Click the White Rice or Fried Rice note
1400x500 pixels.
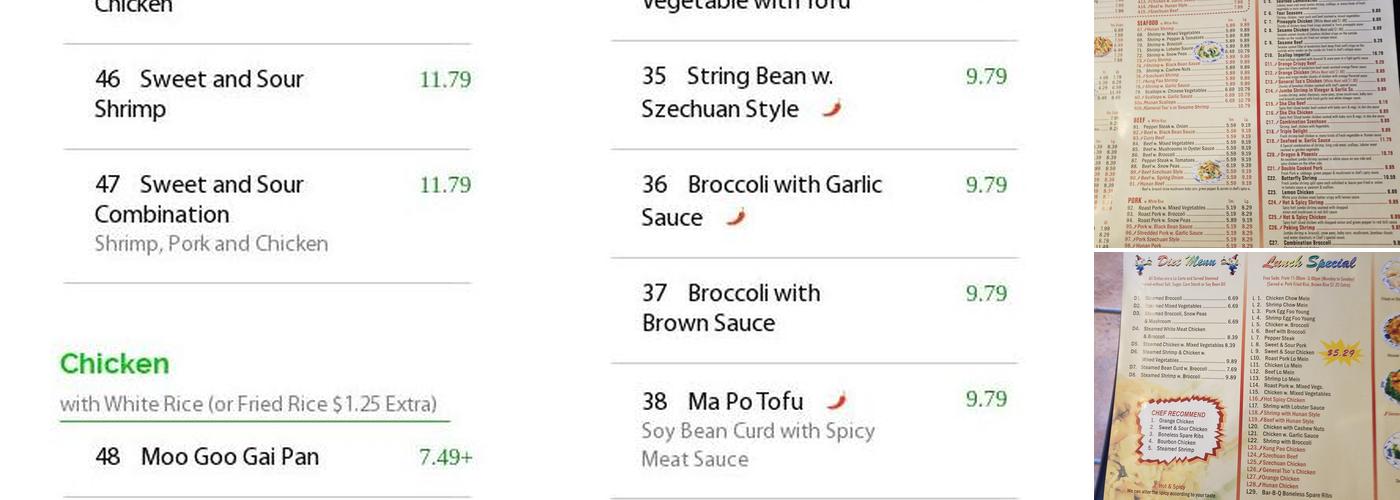pyautogui.click(x=248, y=404)
